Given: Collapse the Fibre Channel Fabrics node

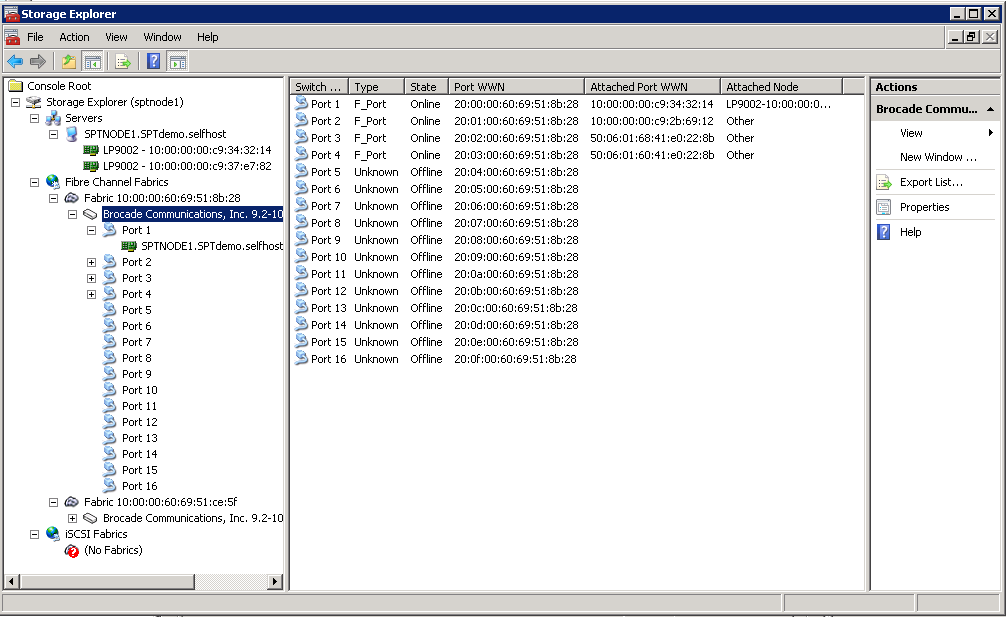Looking at the screenshot, I should pos(35,182).
